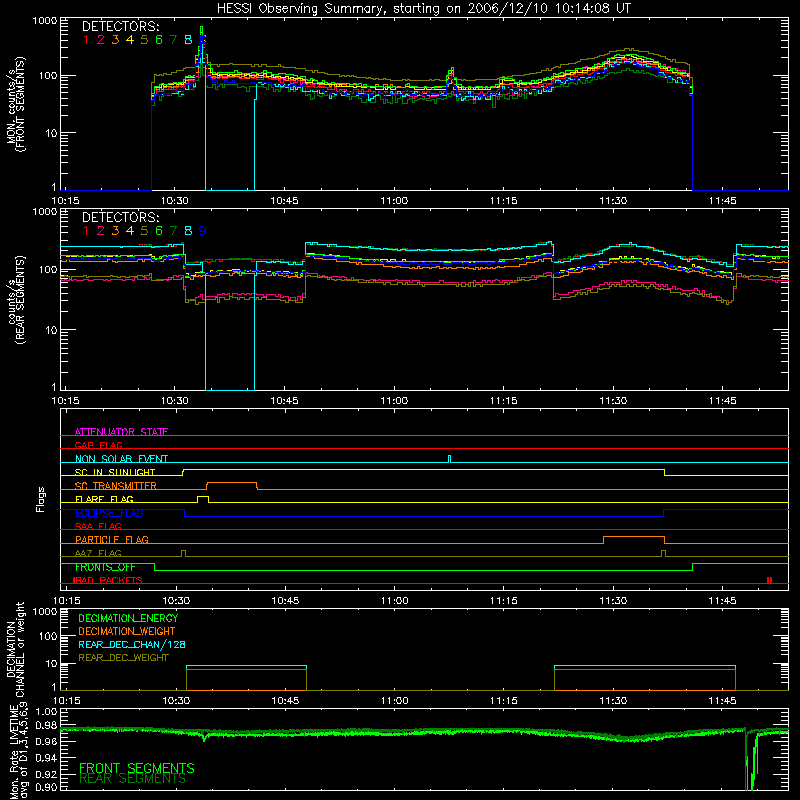Click the MON. counts/s (FRONT SEGMENTS) axis label
This screenshot has width=800, height=800.
point(15,104)
